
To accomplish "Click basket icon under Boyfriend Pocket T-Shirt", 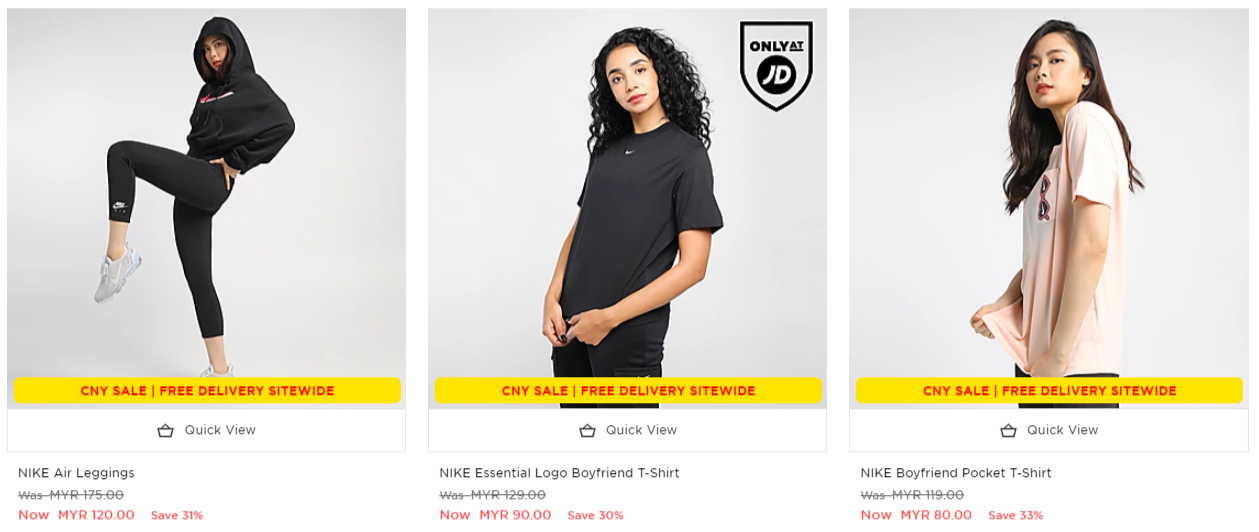I will tap(1008, 431).
